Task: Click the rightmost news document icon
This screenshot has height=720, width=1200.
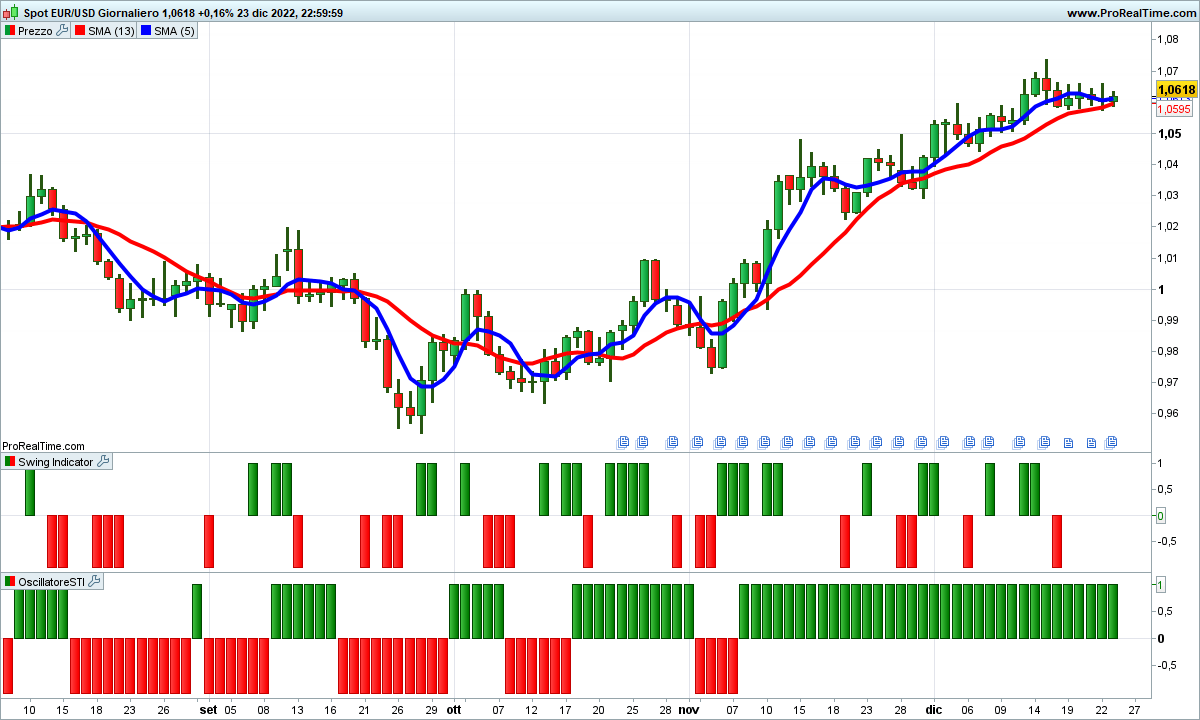Action: tap(1110, 441)
